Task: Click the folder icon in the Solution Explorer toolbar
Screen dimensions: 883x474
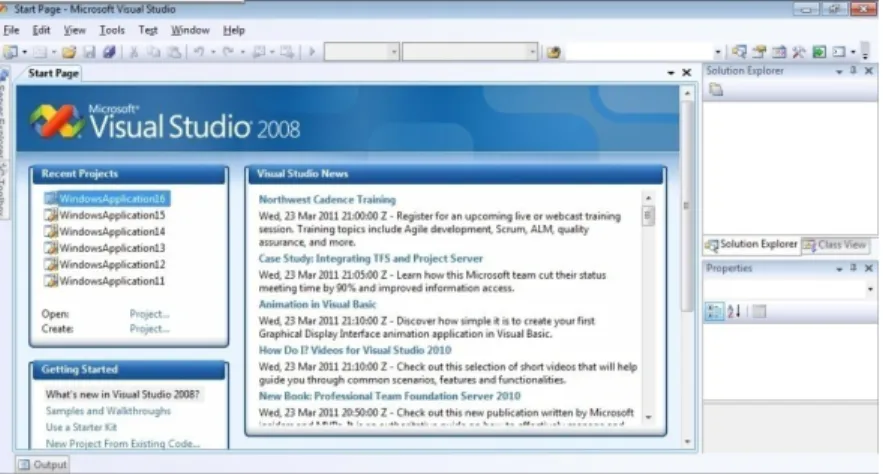Action: coord(716,90)
